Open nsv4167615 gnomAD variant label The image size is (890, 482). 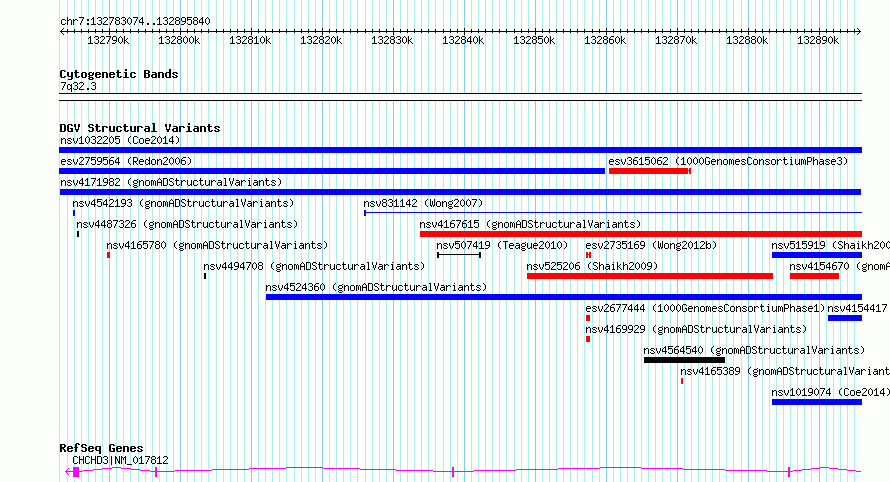click(x=530, y=224)
